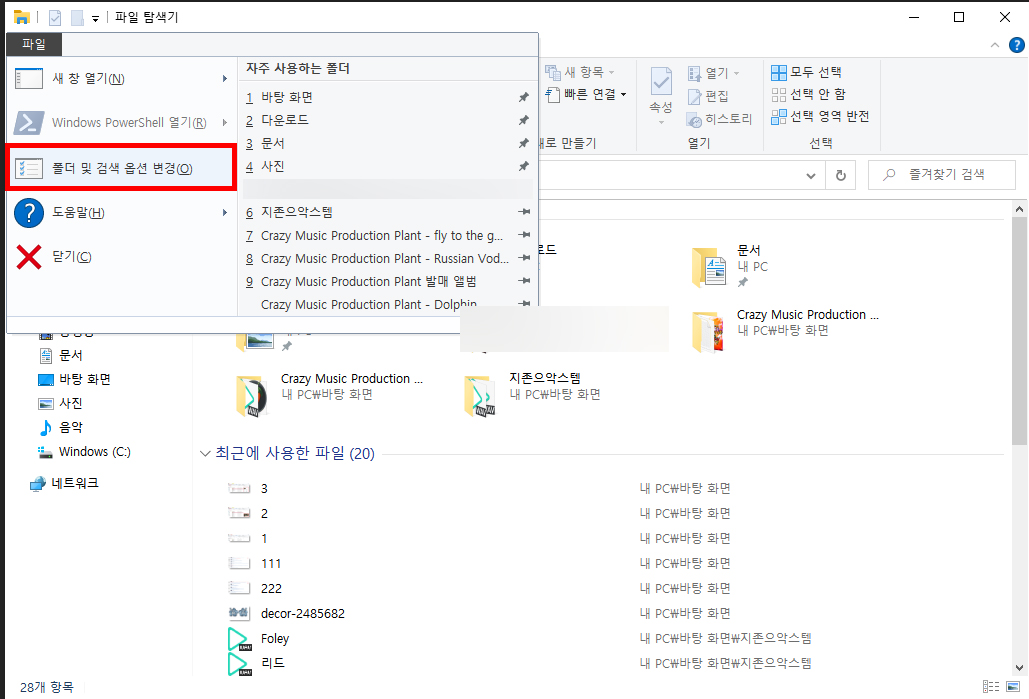The image size is (1029, 699).
Task: Click 선택 영역 반전 in ribbon
Action: click(x=820, y=117)
